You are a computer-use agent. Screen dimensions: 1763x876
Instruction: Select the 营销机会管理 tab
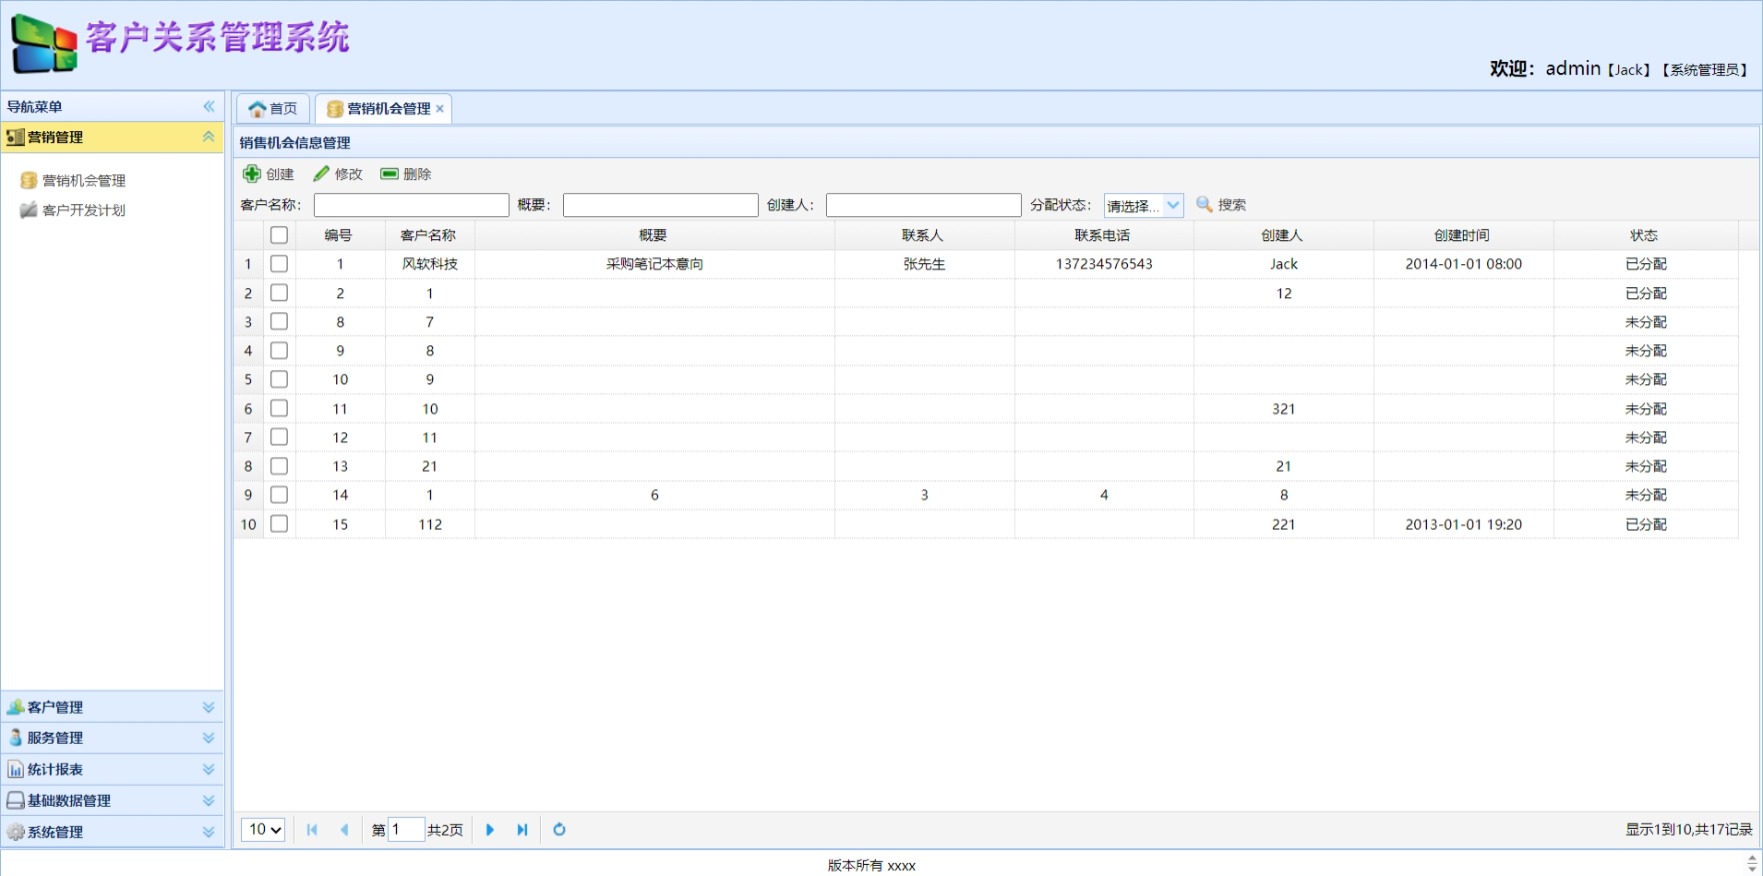[x=384, y=109]
